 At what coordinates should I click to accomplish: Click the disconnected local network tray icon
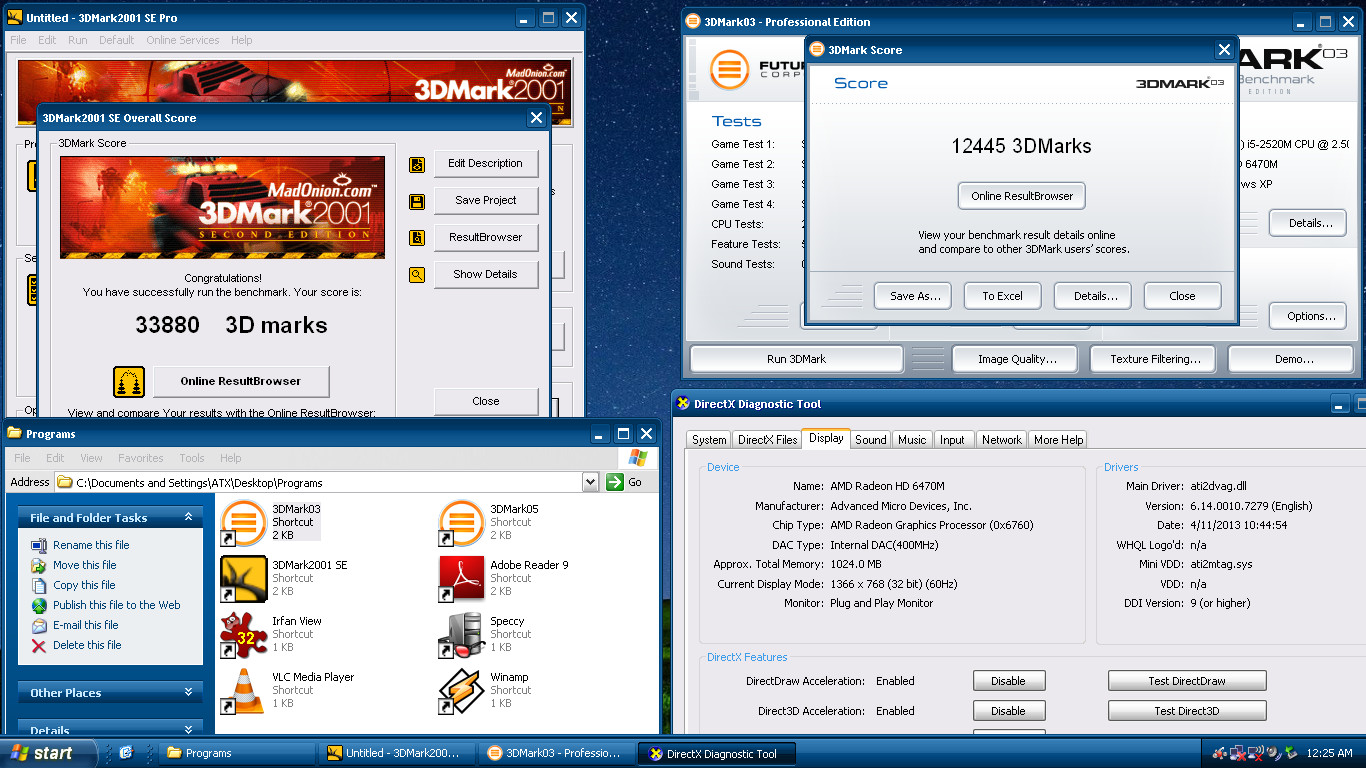tap(1237, 753)
